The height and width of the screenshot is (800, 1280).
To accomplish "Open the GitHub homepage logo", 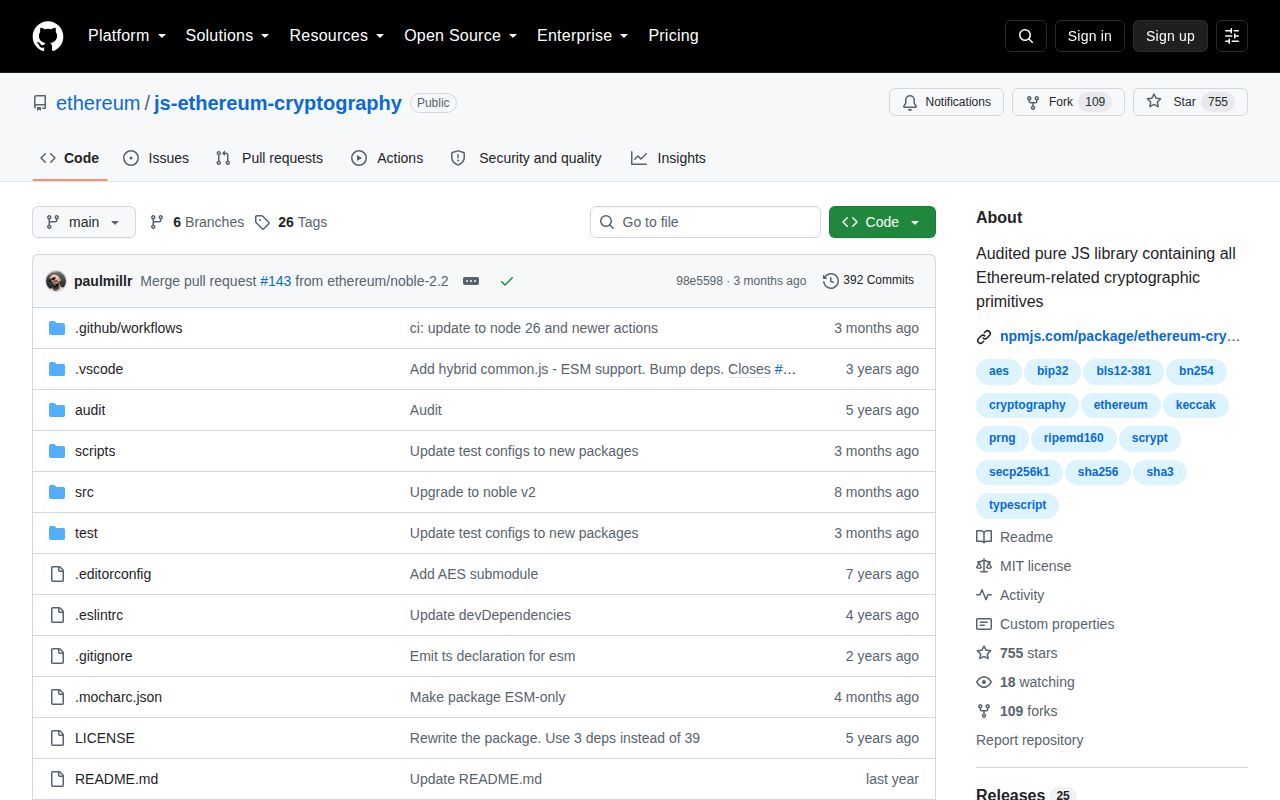I will (48, 36).
